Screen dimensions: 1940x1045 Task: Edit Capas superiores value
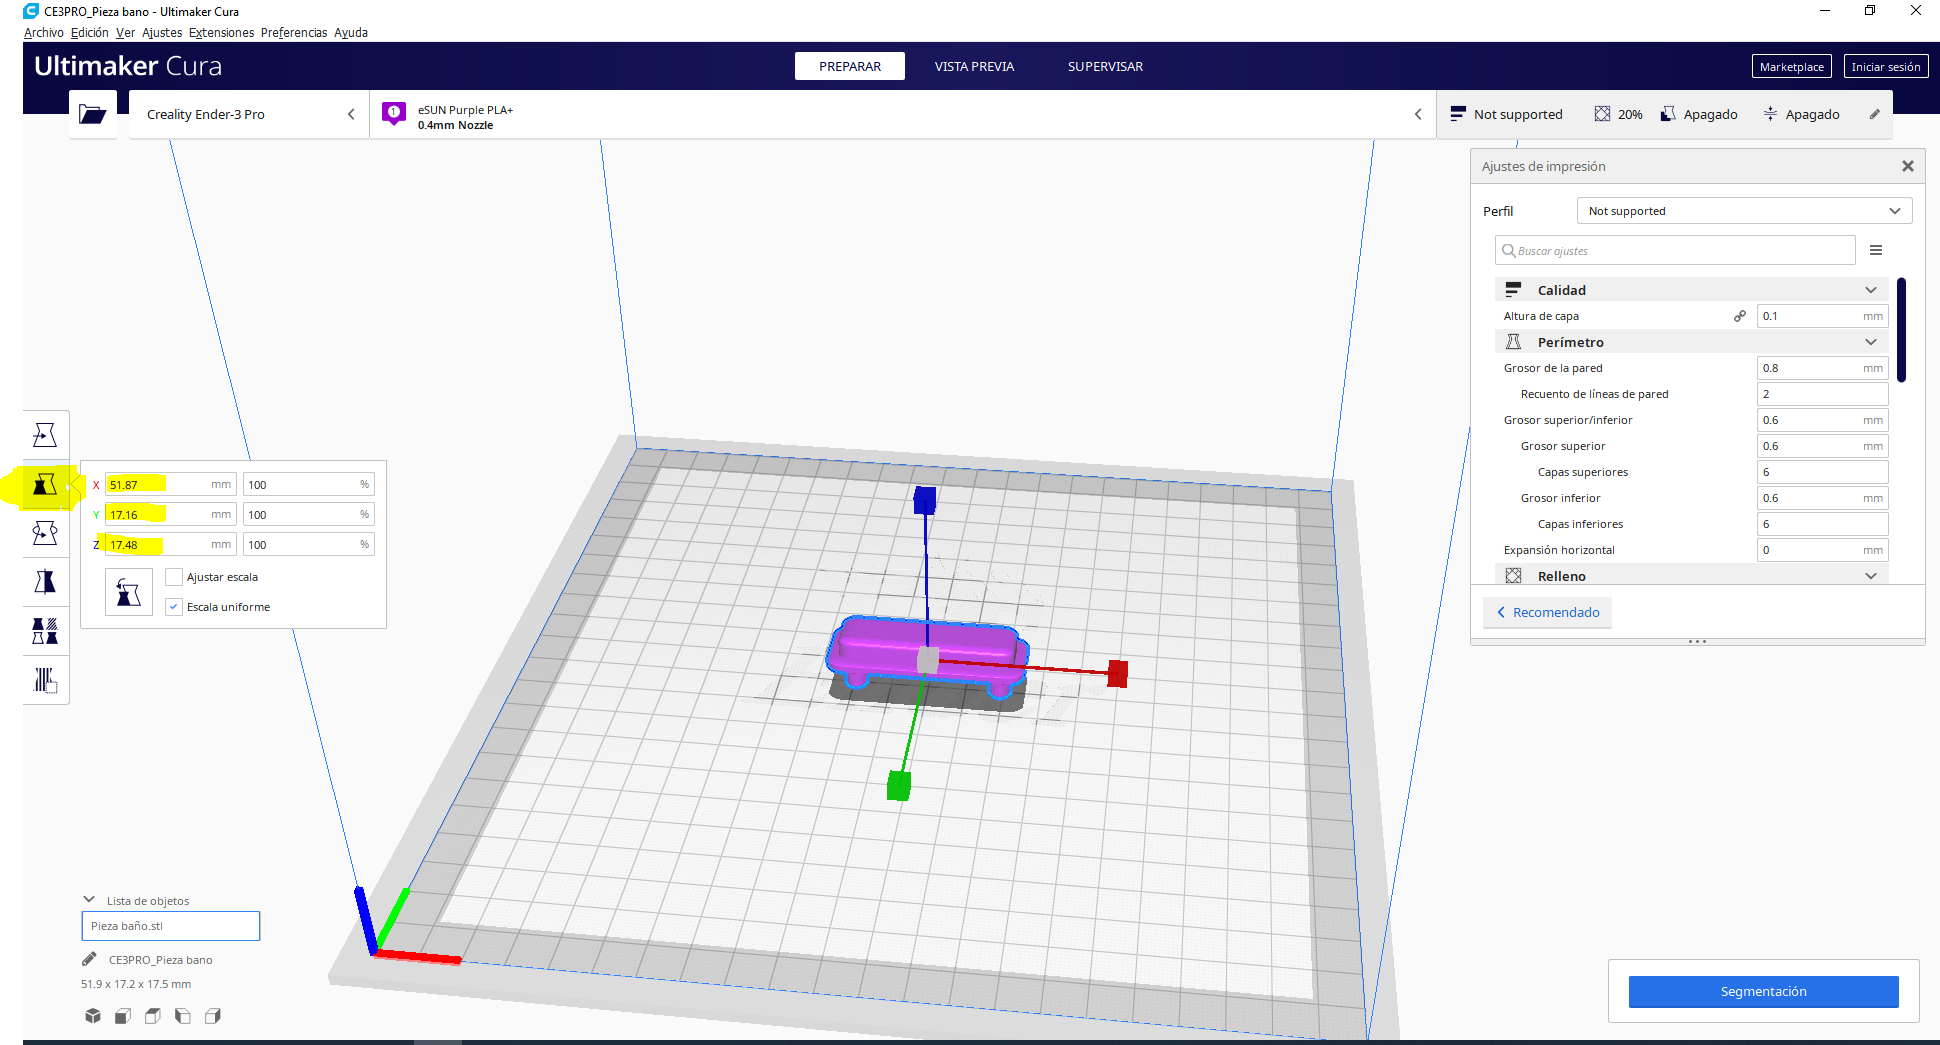1822,472
